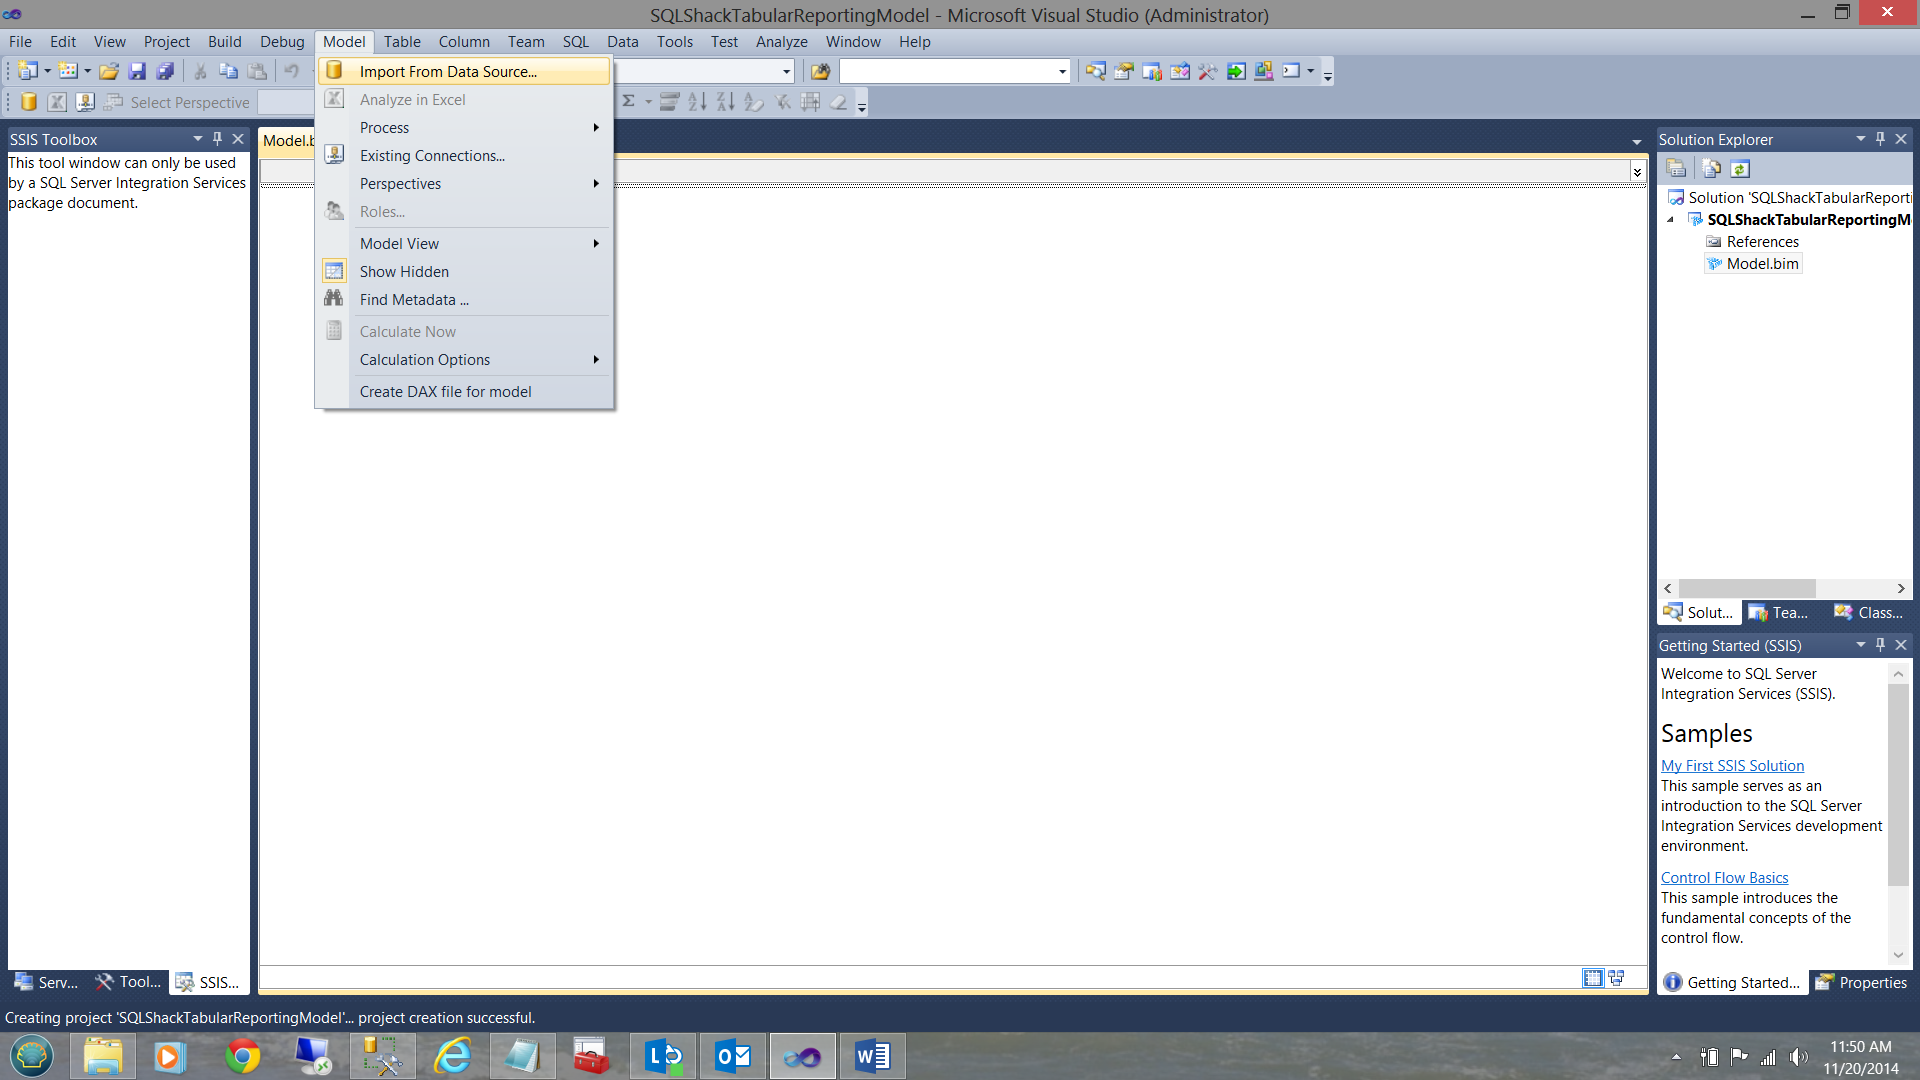Click the Sum AutoSum toolbar icon

point(629,101)
